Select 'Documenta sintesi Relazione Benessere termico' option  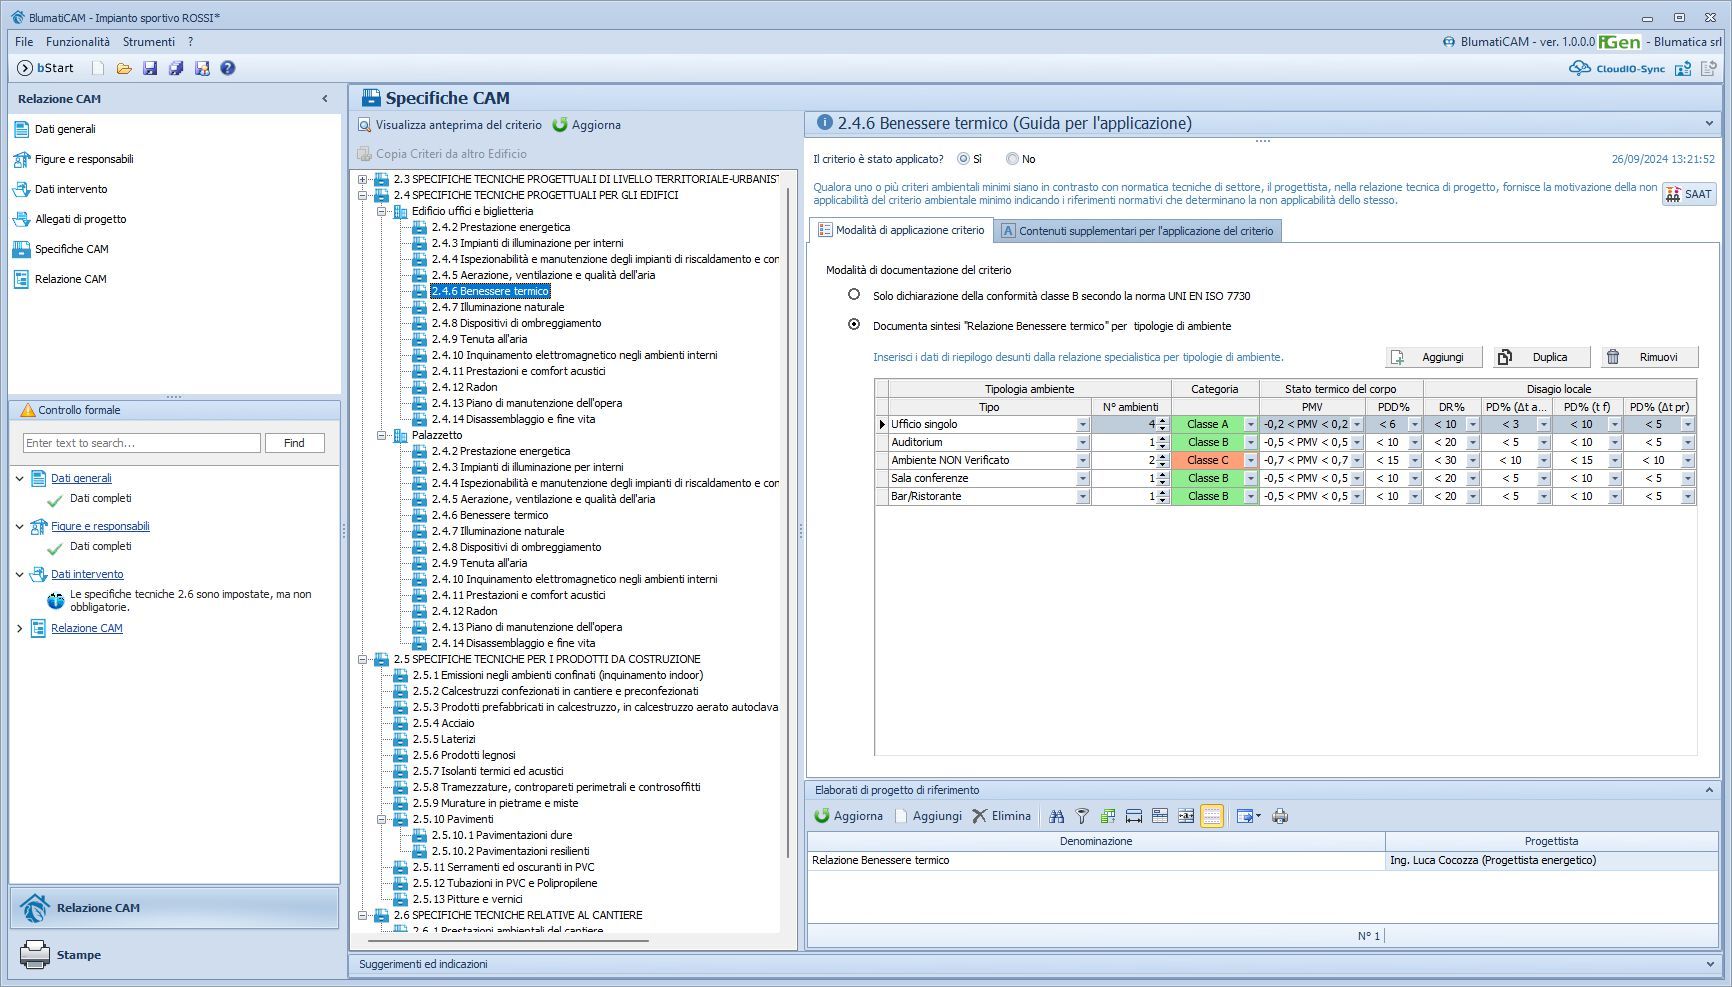click(x=854, y=325)
